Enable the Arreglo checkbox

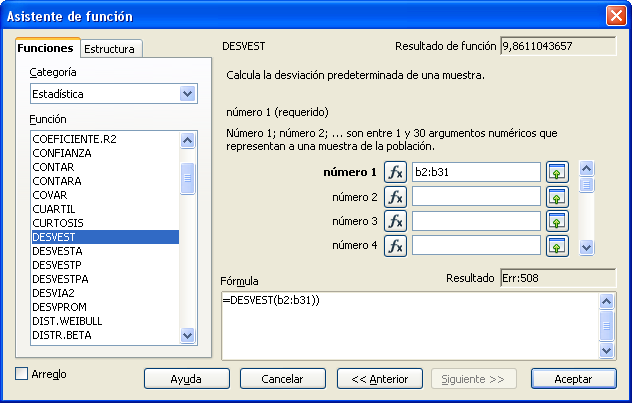[x=23, y=374]
